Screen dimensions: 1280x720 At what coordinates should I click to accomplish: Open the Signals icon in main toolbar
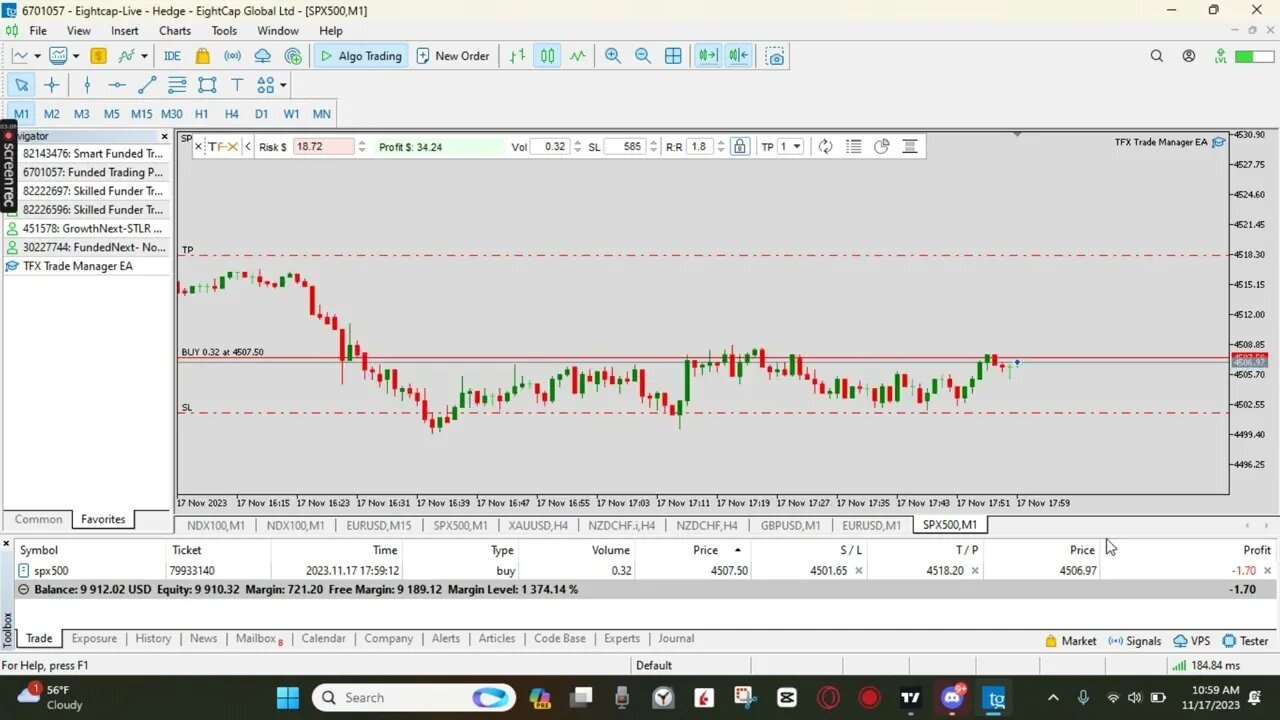pos(232,56)
